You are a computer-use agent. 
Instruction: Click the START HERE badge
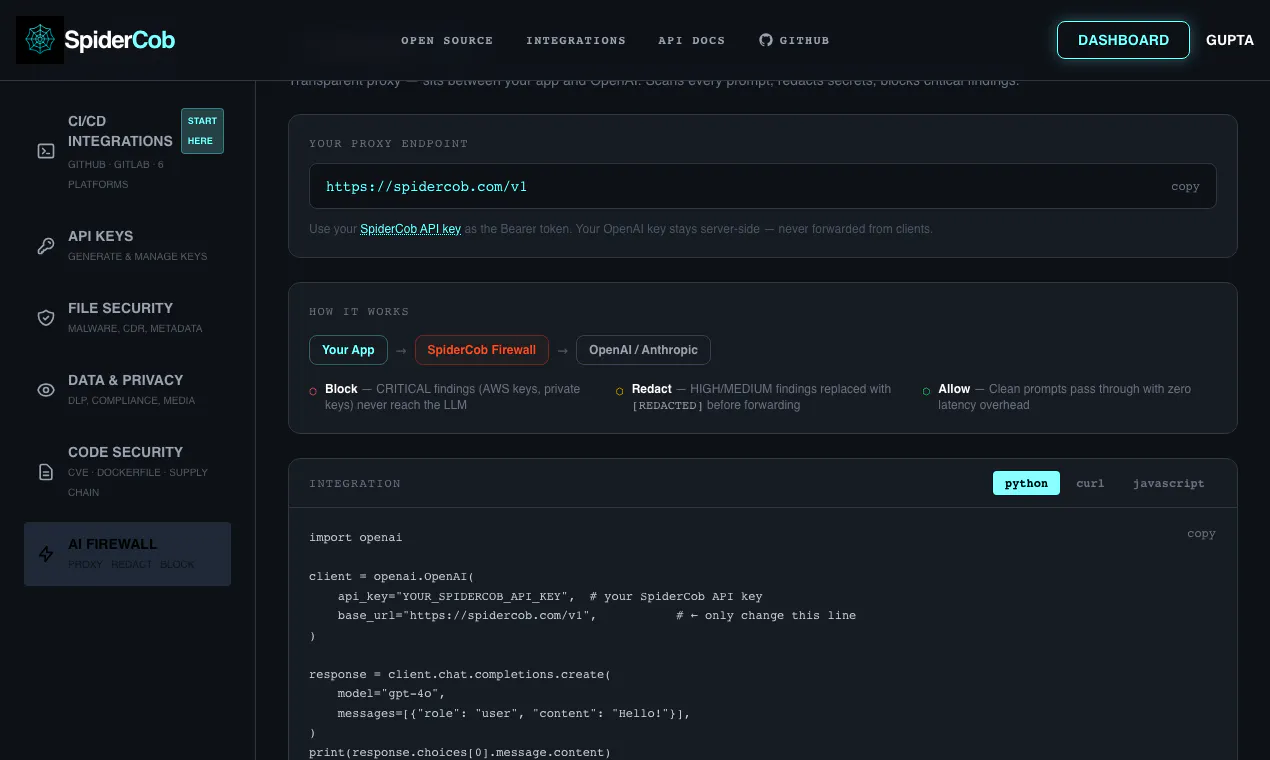(x=202, y=131)
